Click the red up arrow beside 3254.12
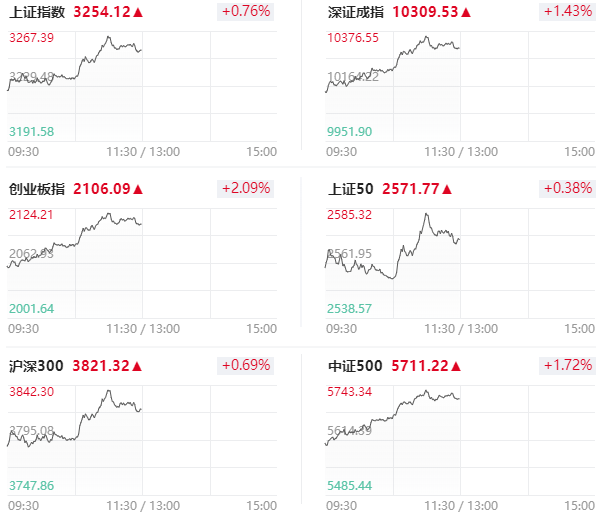The width and height of the screenshot is (603, 518). click(138, 12)
